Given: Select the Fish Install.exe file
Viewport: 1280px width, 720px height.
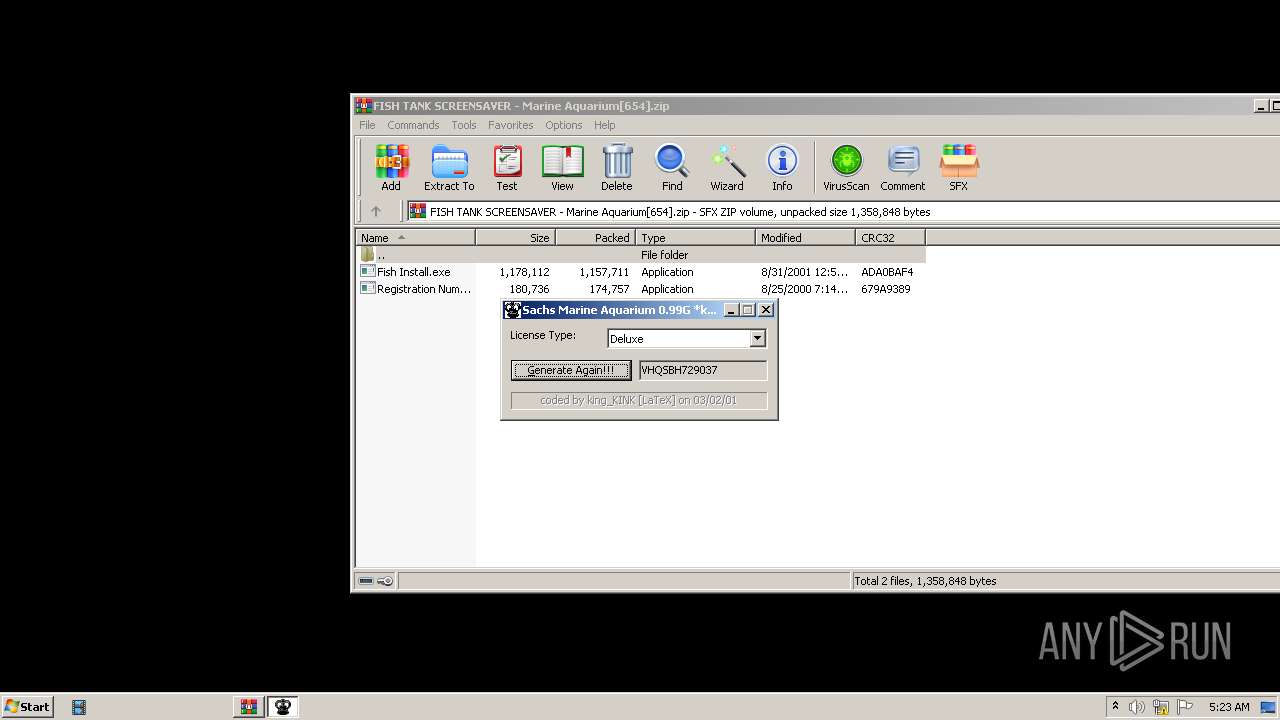Looking at the screenshot, I should [413, 272].
